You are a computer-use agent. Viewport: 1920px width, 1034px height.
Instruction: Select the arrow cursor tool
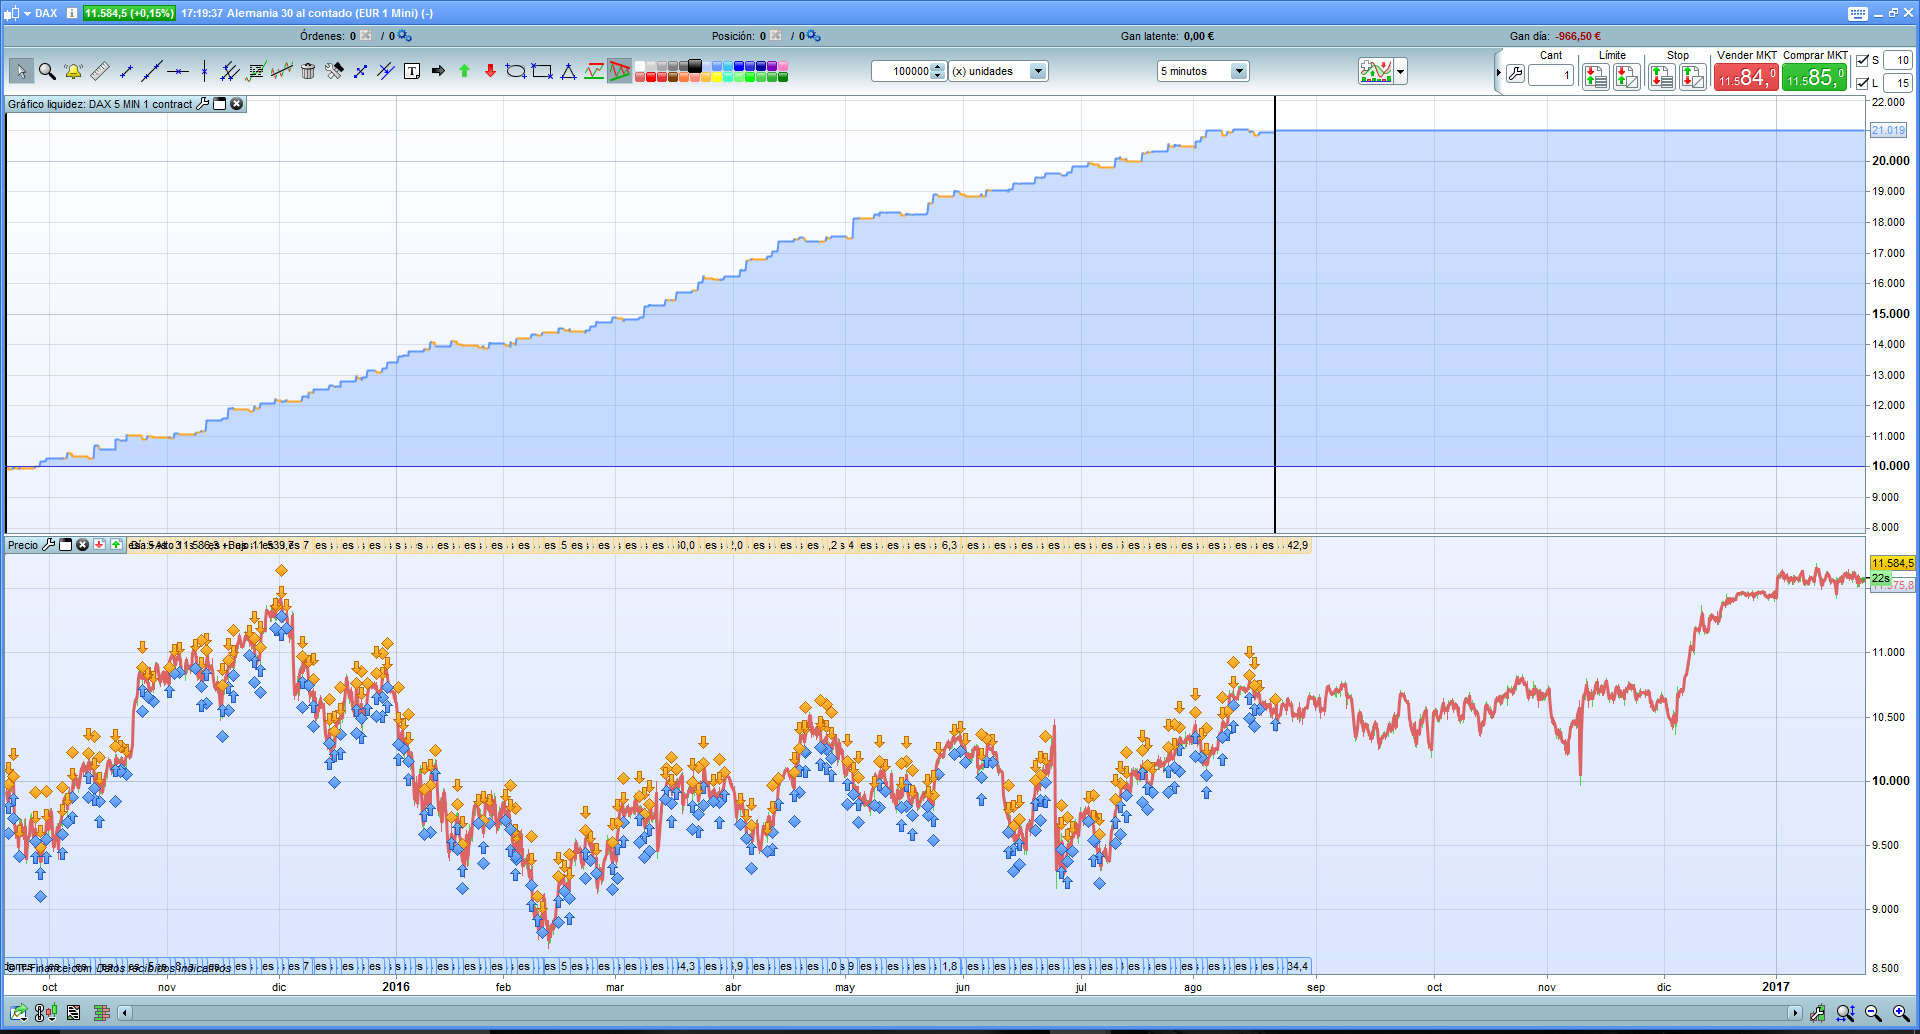(21, 71)
